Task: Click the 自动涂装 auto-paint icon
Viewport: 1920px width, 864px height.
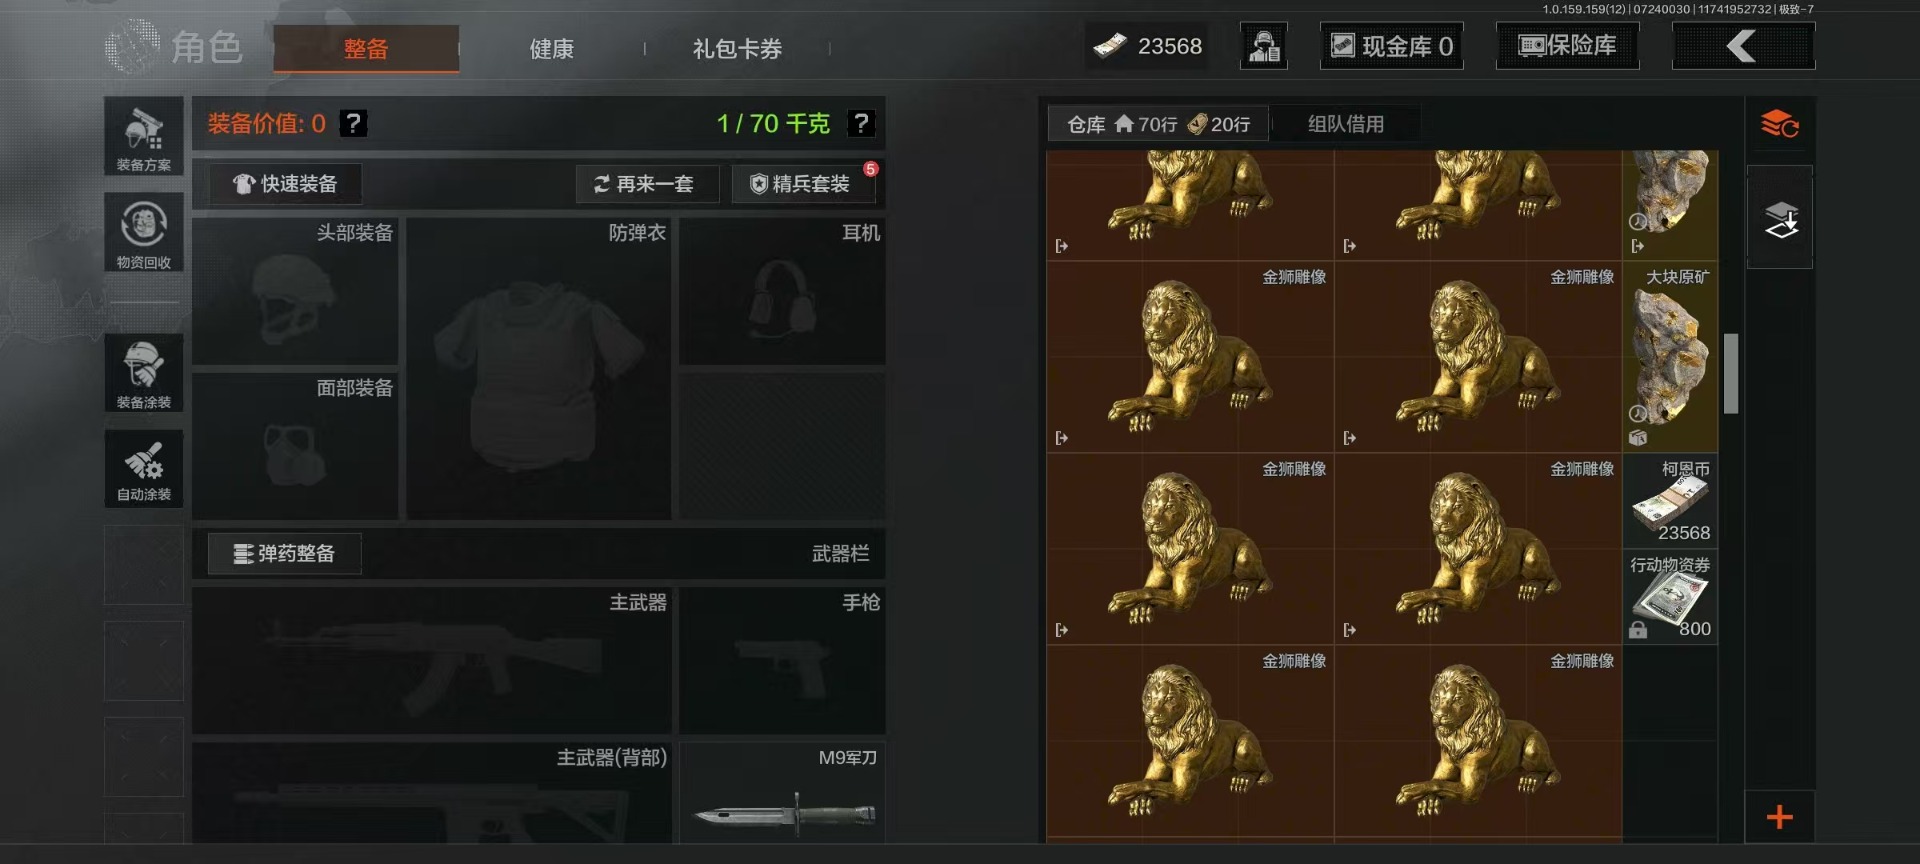Action: click(144, 469)
